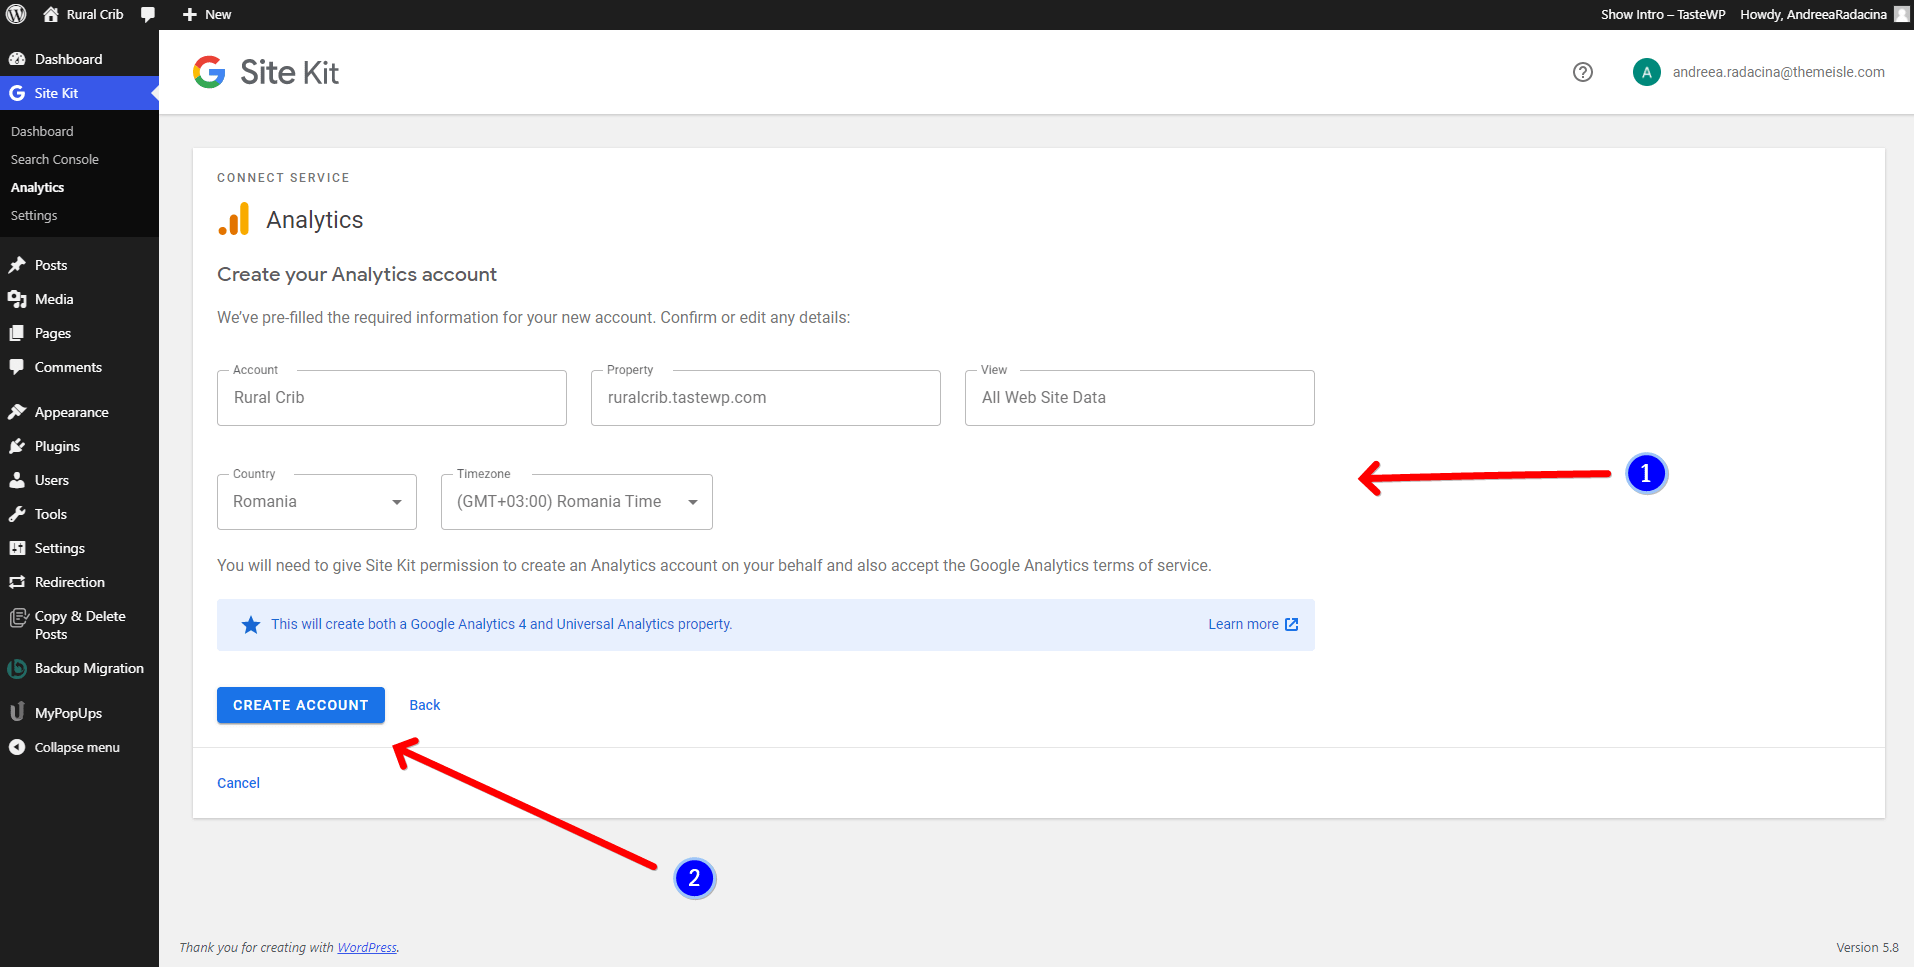
Task: Click the Backup Migration icon in sidebar
Action: [17, 668]
